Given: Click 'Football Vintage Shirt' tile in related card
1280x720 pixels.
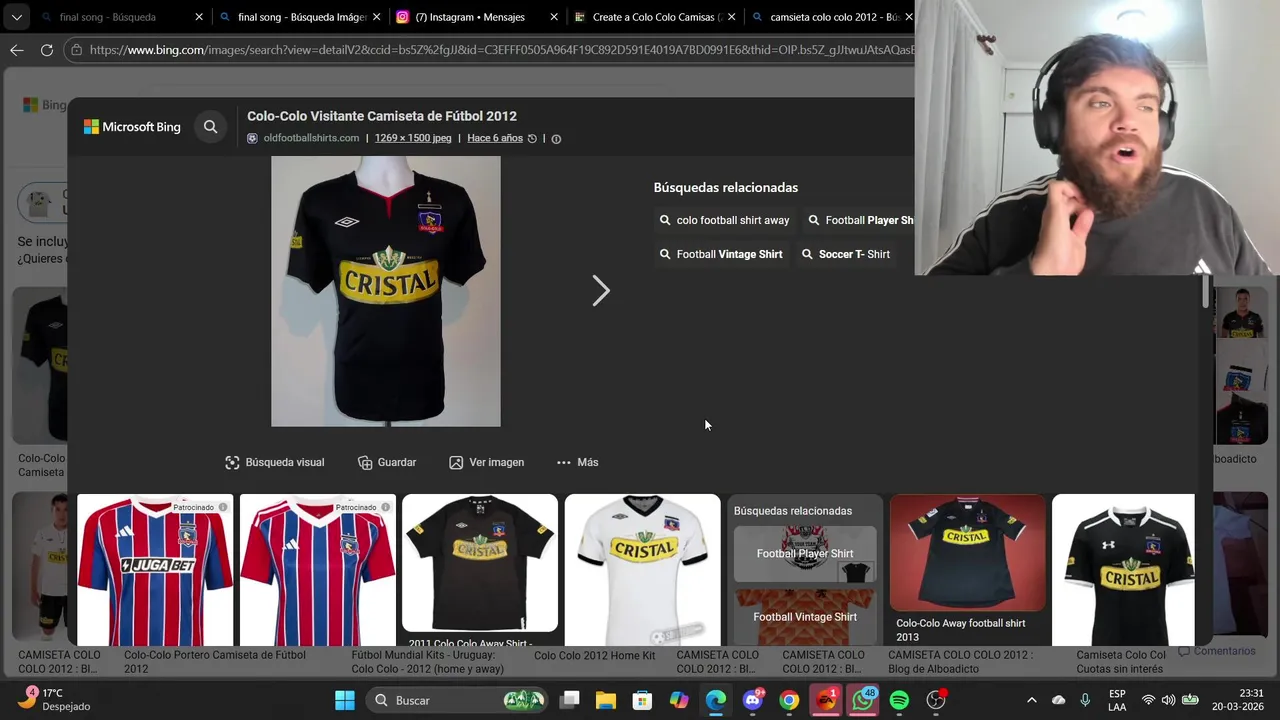Looking at the screenshot, I should (805, 617).
